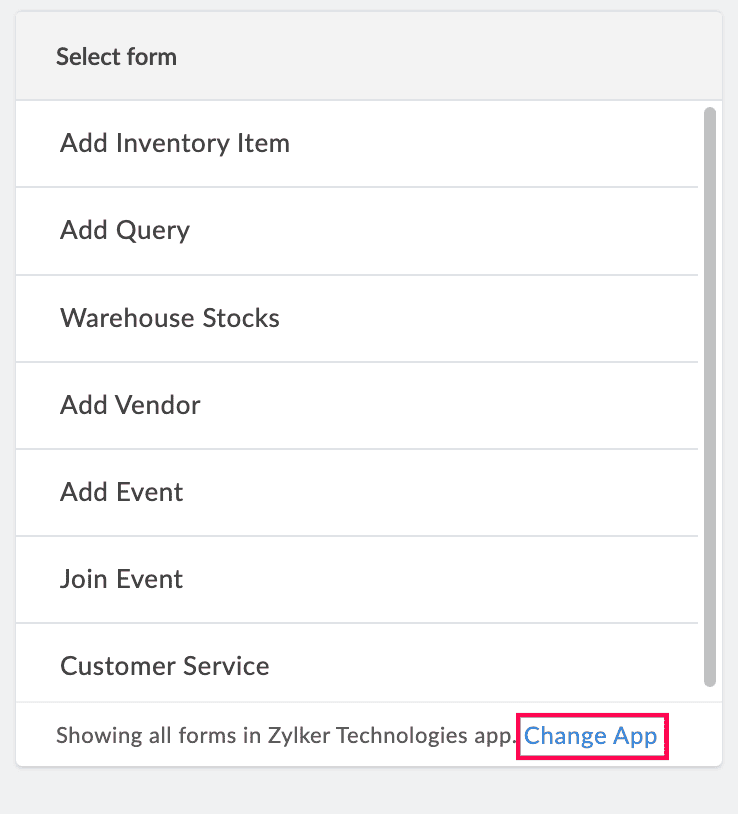Click the Add Query list entry

coord(125,230)
